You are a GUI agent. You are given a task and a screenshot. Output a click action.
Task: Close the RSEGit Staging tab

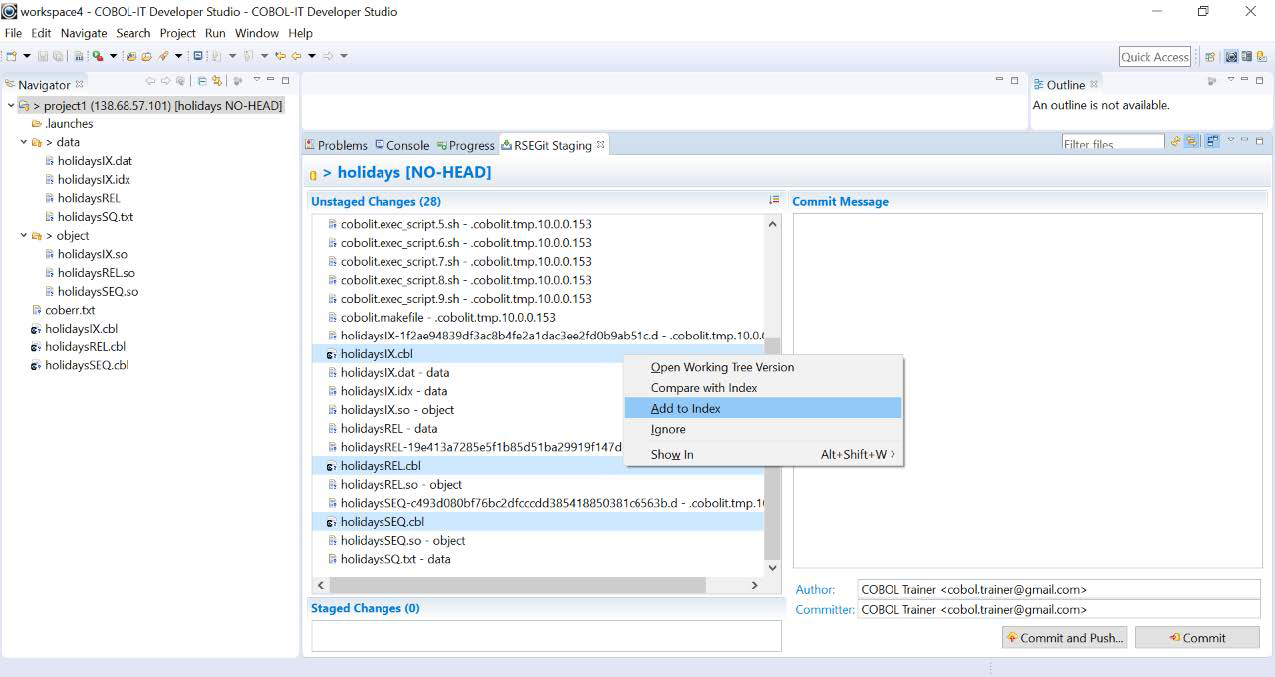pyautogui.click(x=601, y=145)
